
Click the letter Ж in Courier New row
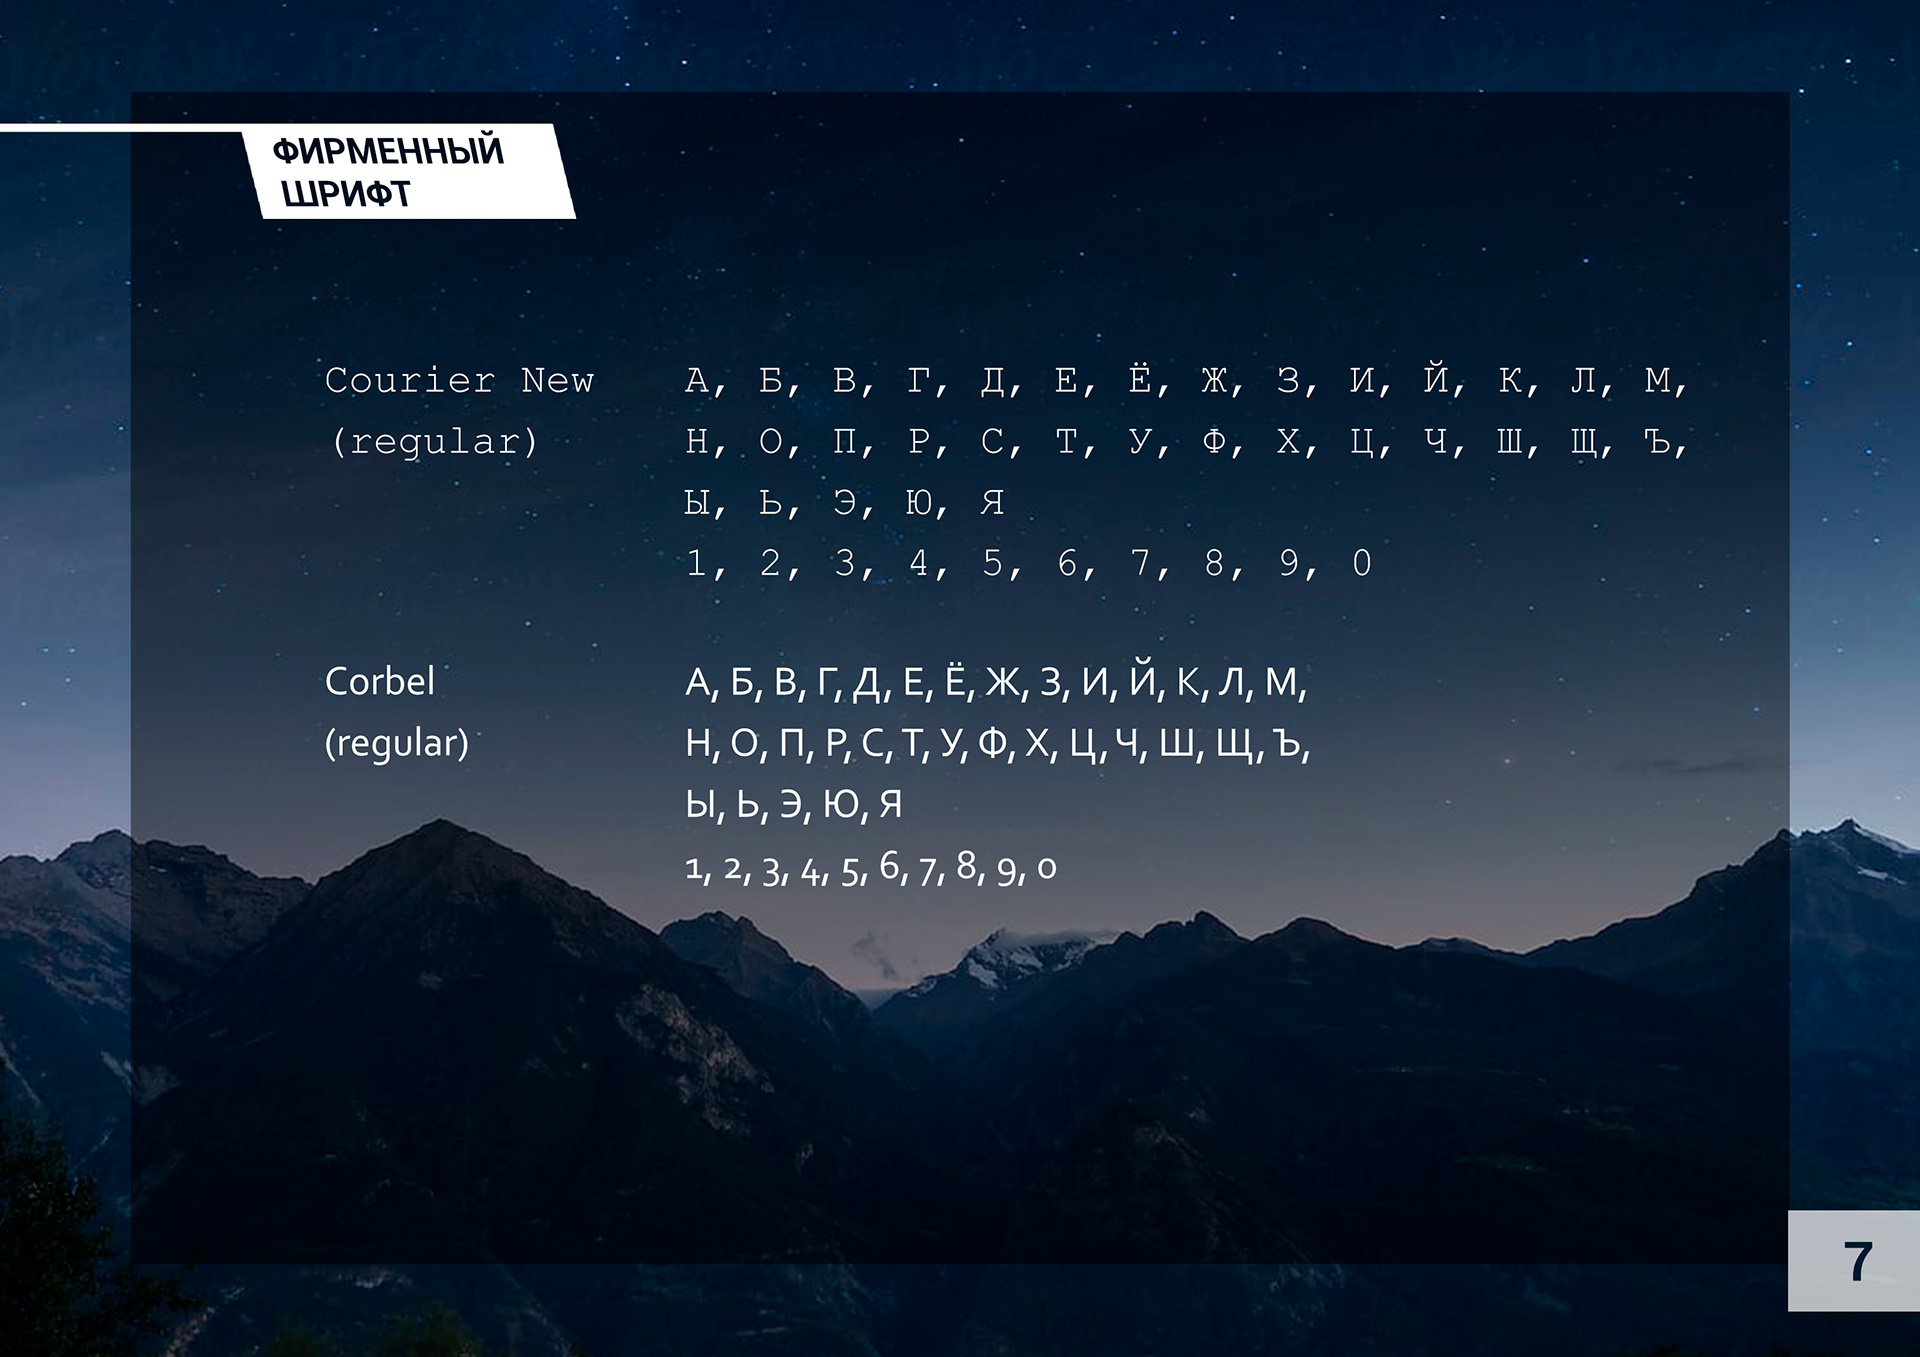pyautogui.click(x=1214, y=380)
